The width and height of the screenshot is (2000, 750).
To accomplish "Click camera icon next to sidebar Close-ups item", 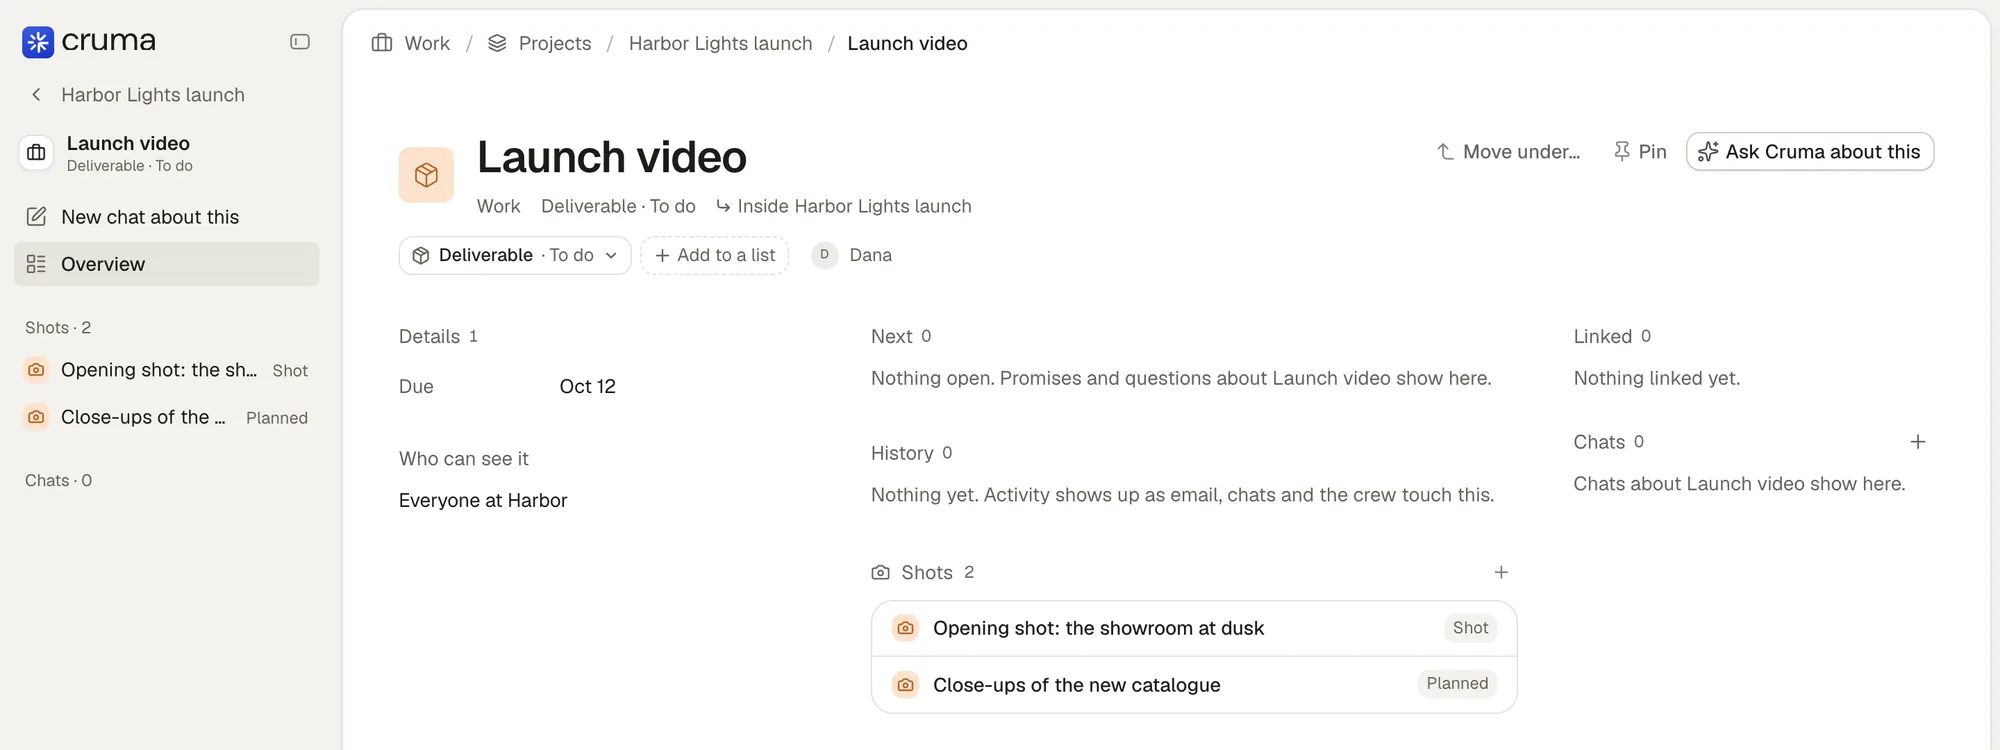I will coord(36,417).
